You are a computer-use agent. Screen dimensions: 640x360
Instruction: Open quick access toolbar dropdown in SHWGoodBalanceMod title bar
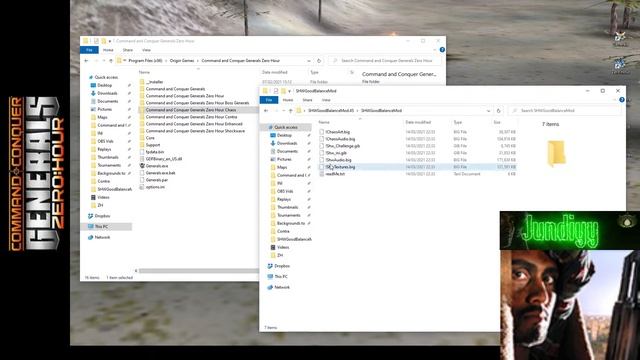(289, 91)
